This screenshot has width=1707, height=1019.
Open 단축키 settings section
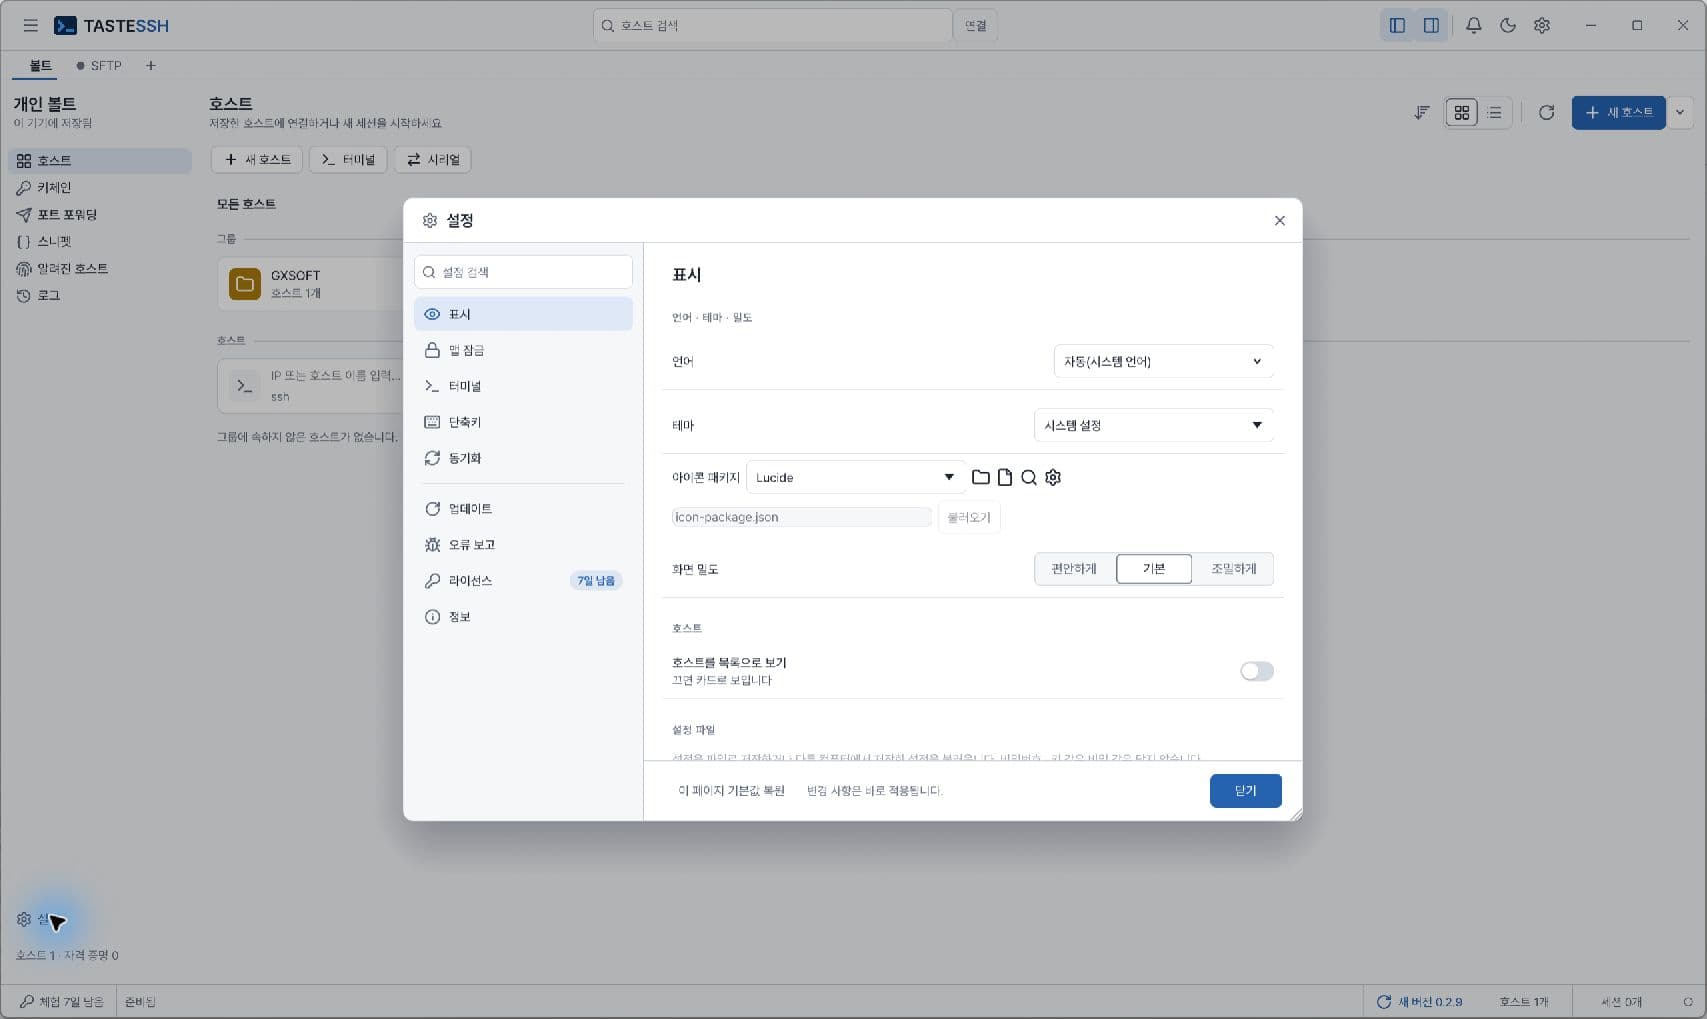coord(523,422)
